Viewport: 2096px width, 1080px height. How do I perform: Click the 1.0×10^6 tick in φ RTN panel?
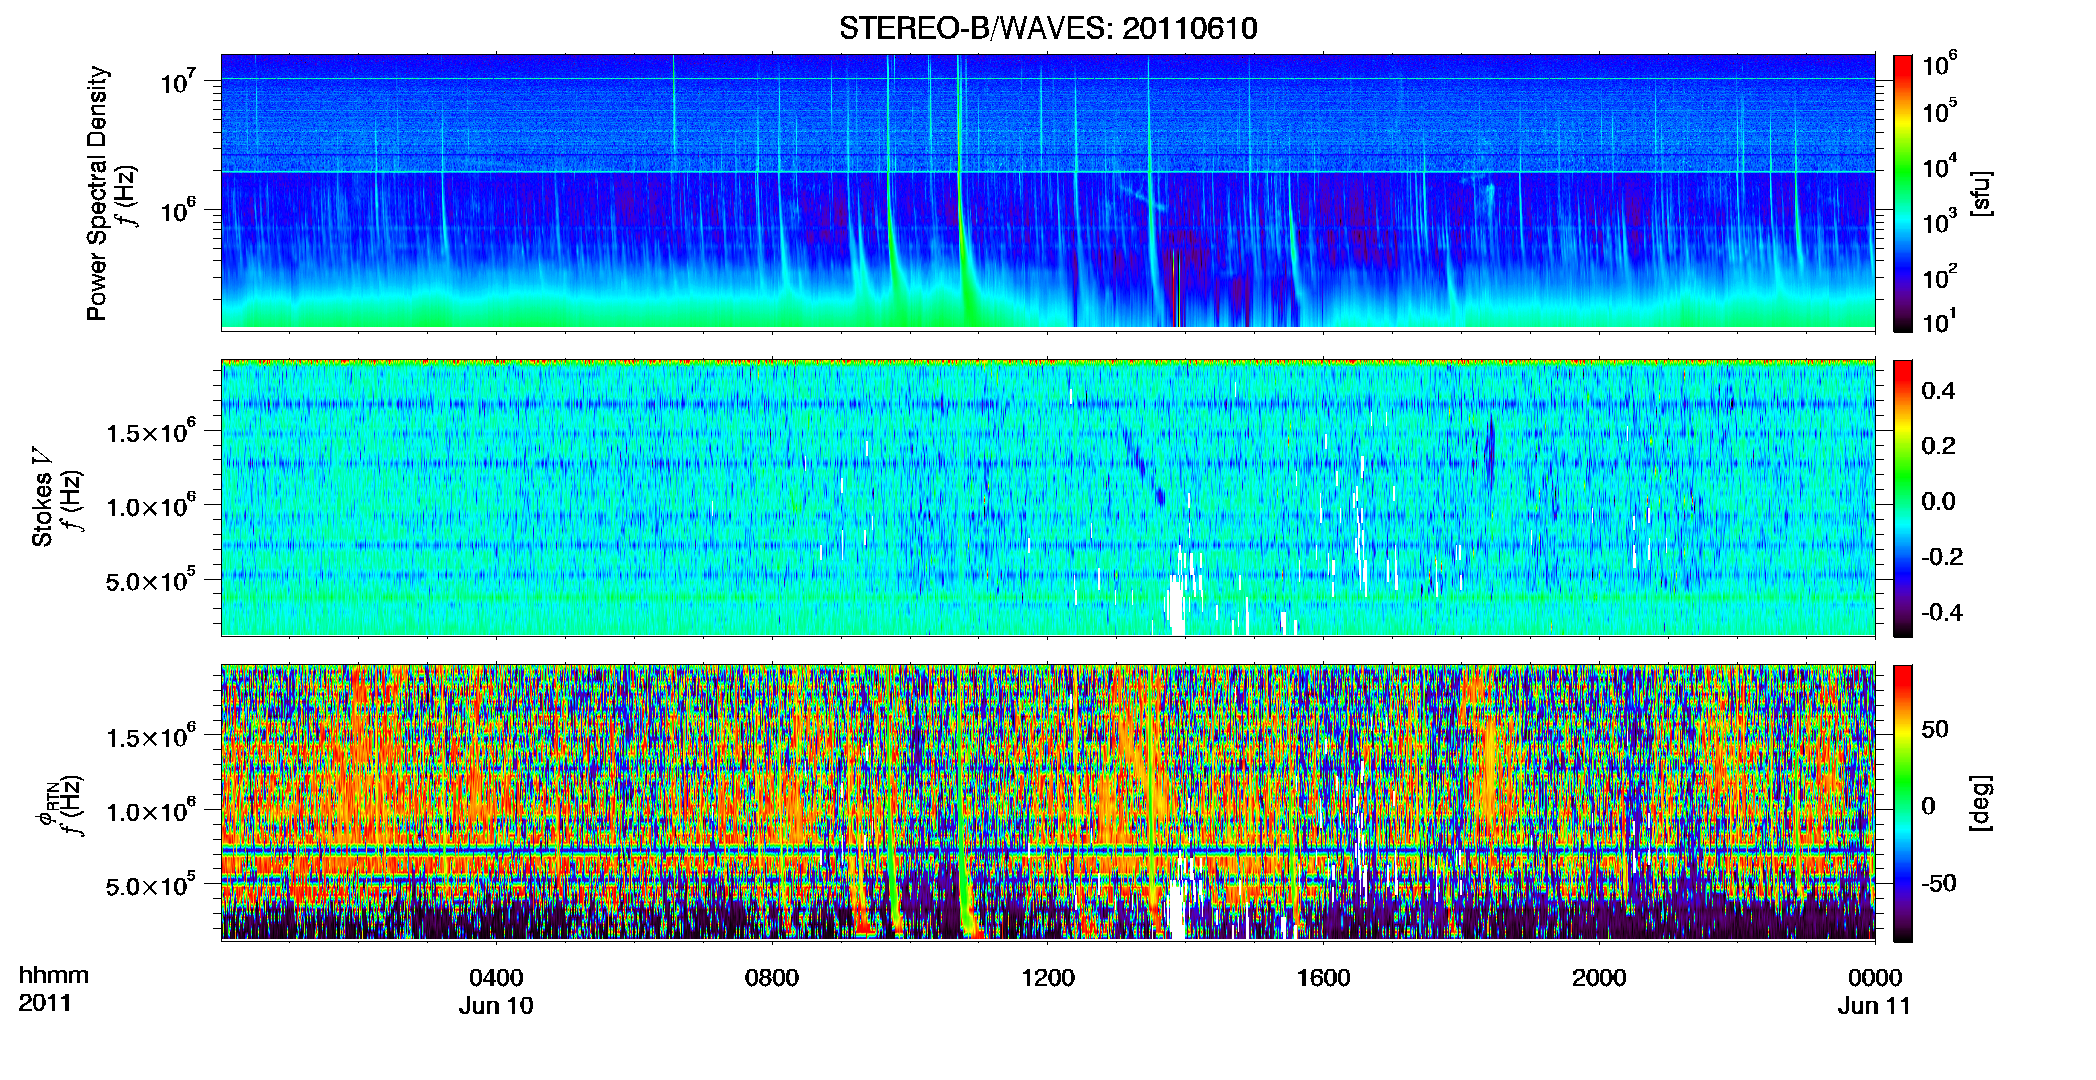[152, 811]
